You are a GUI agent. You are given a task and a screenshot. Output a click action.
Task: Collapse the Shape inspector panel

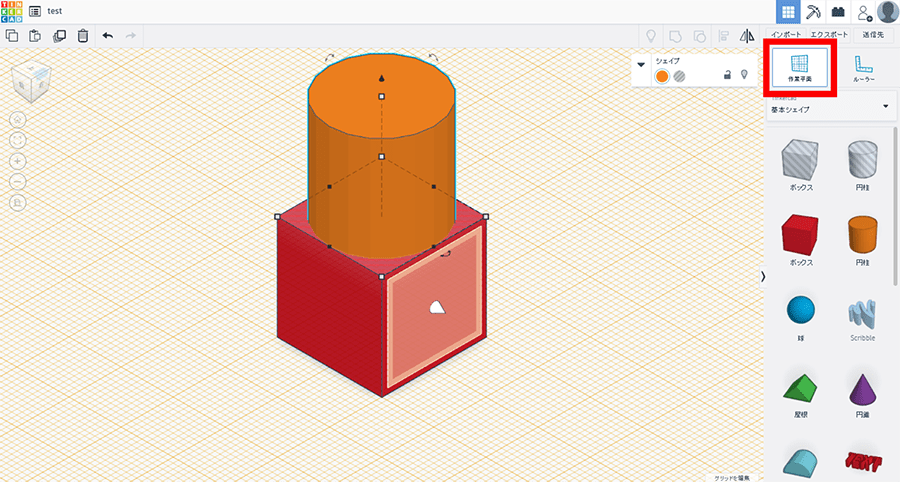click(x=641, y=64)
